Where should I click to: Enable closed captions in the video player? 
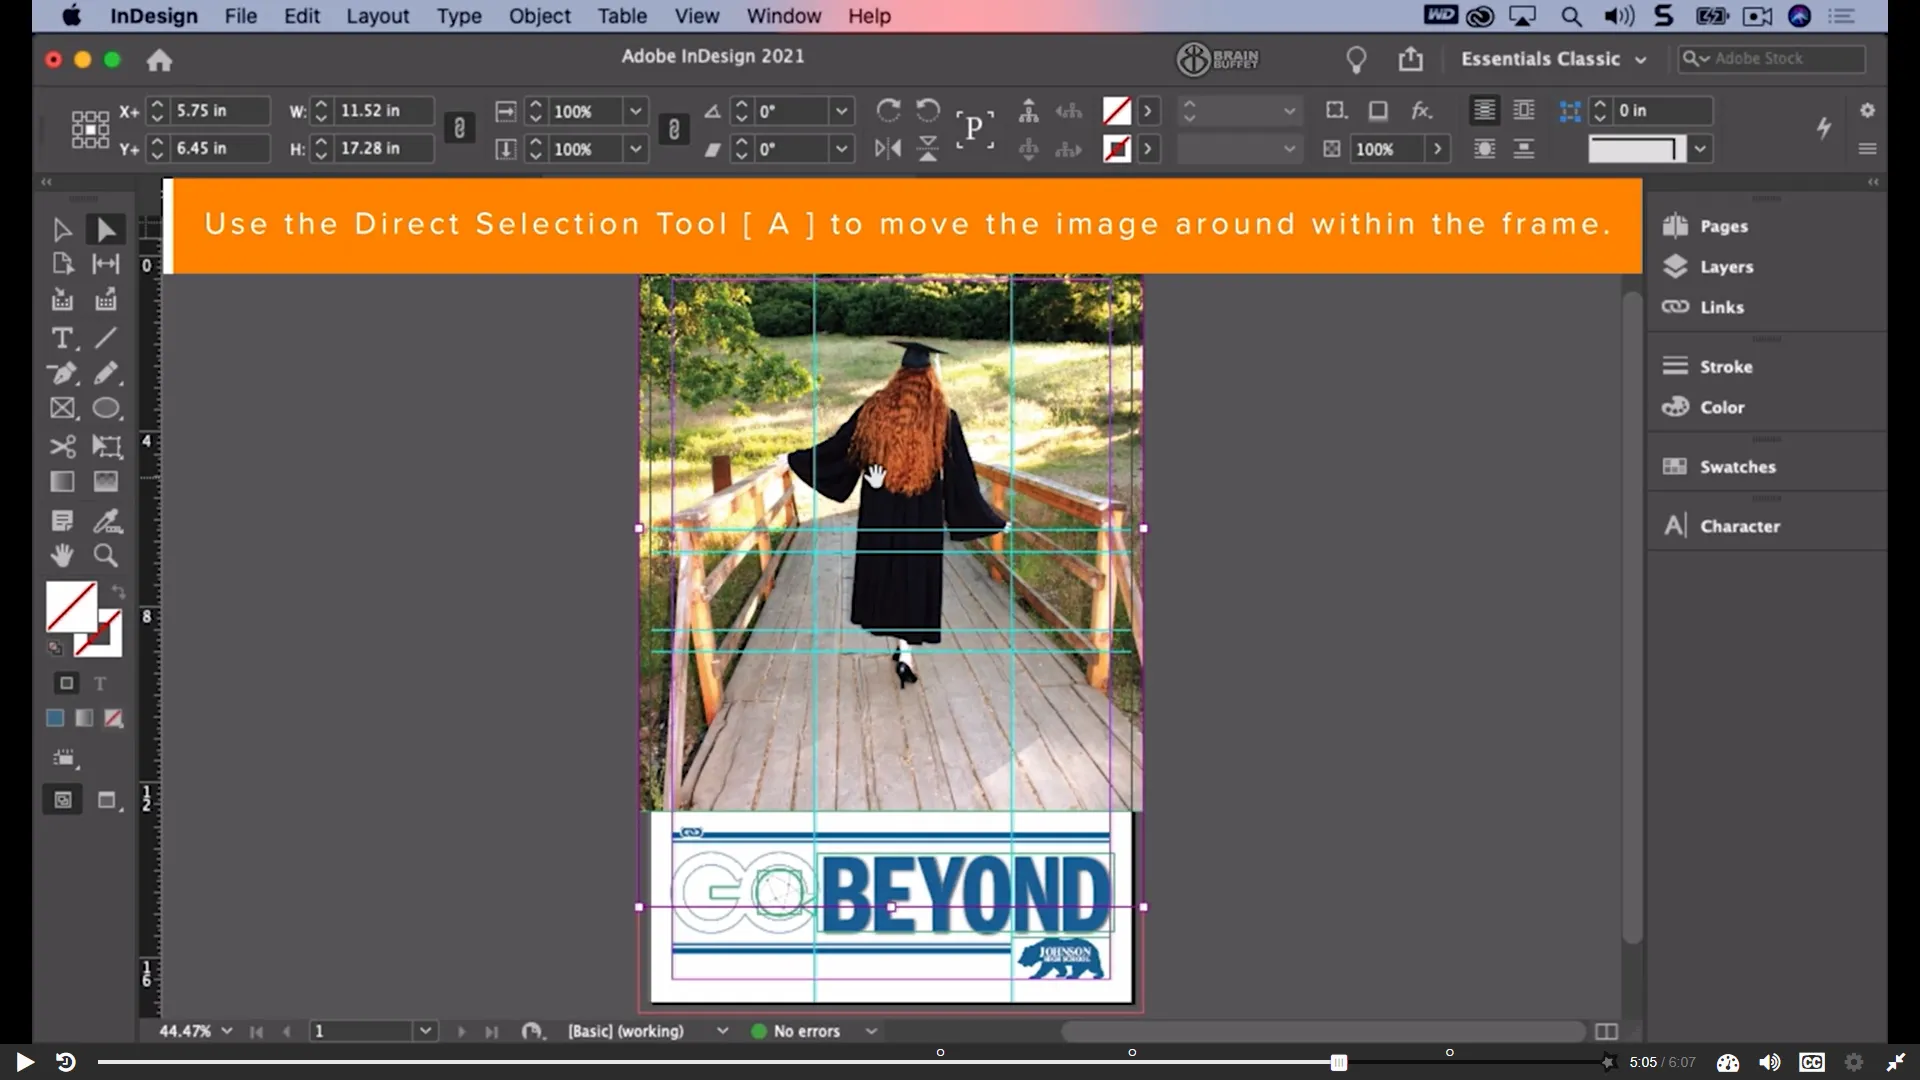(x=1812, y=1062)
